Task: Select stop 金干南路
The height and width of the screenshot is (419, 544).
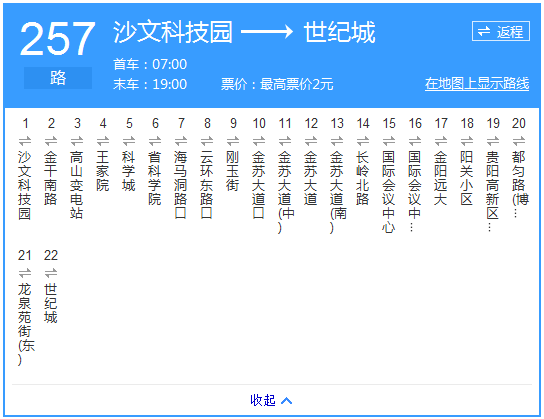Action: point(51,178)
